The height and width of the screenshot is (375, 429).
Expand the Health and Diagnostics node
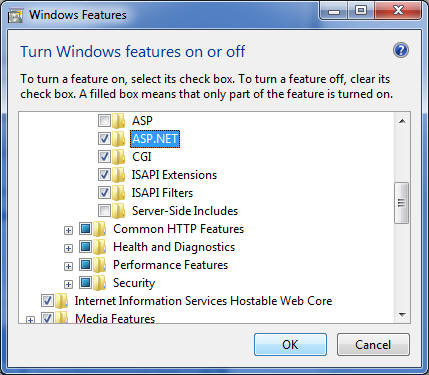(x=68, y=248)
